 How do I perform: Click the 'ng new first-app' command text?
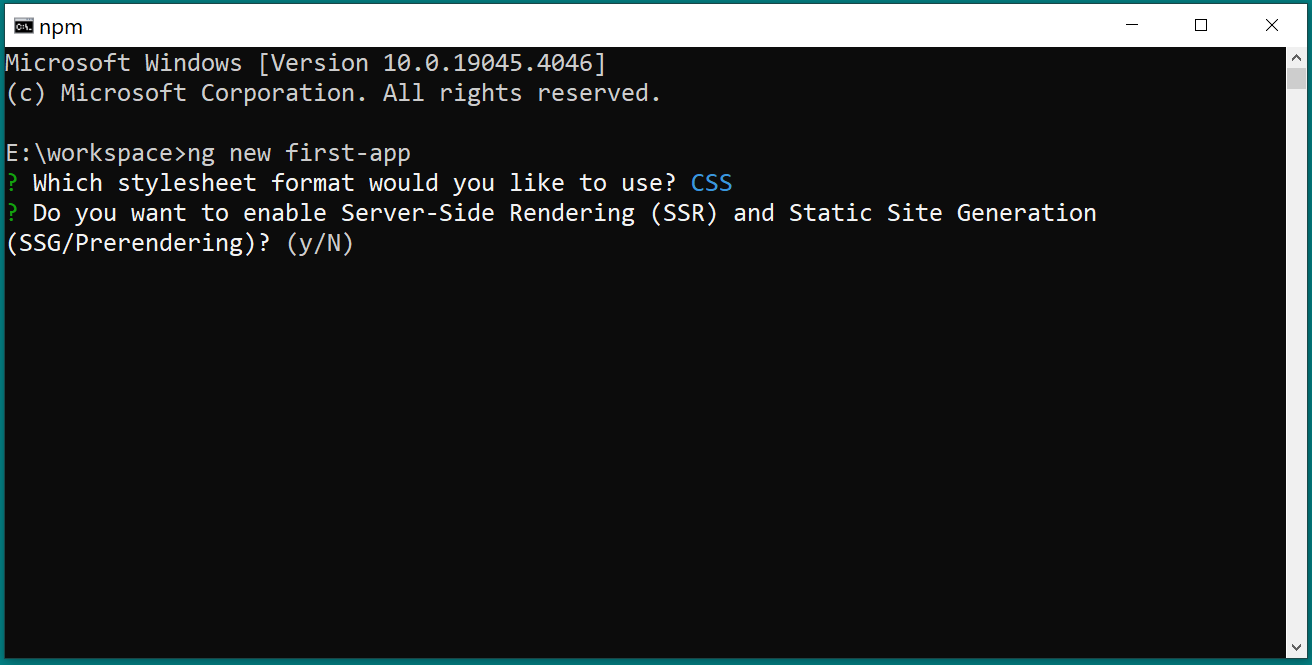click(299, 153)
